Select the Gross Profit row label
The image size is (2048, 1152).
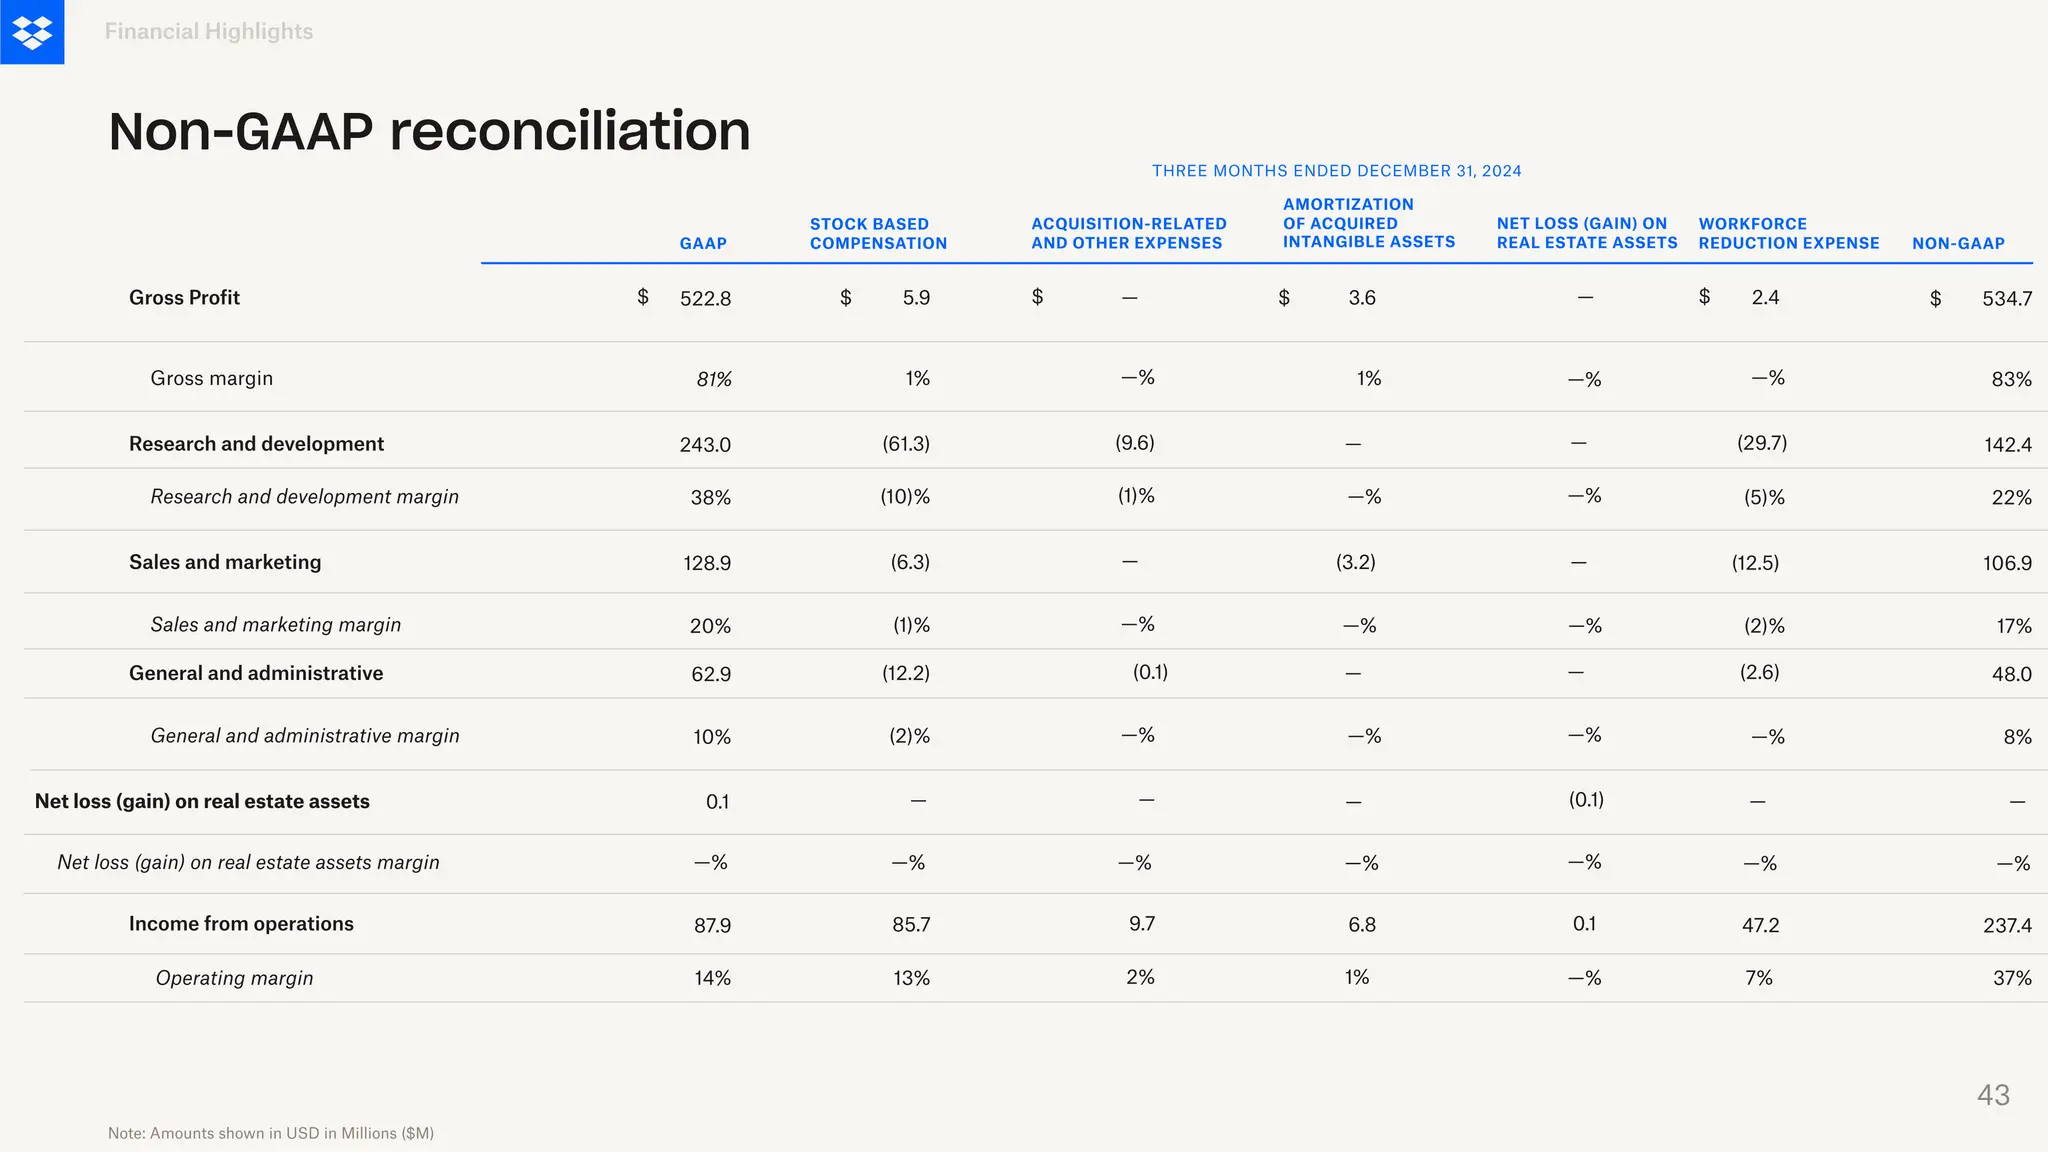(184, 297)
